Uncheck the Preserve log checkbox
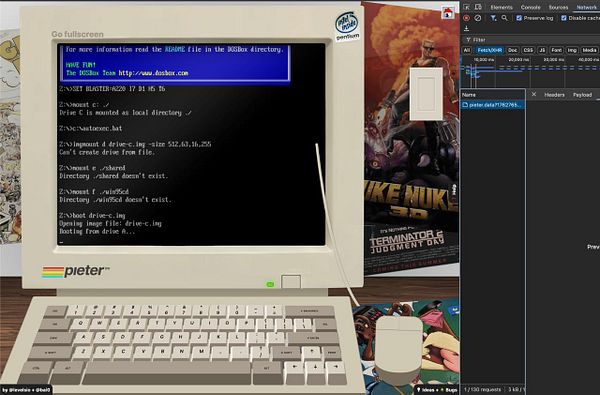600x395 pixels. [519, 18]
